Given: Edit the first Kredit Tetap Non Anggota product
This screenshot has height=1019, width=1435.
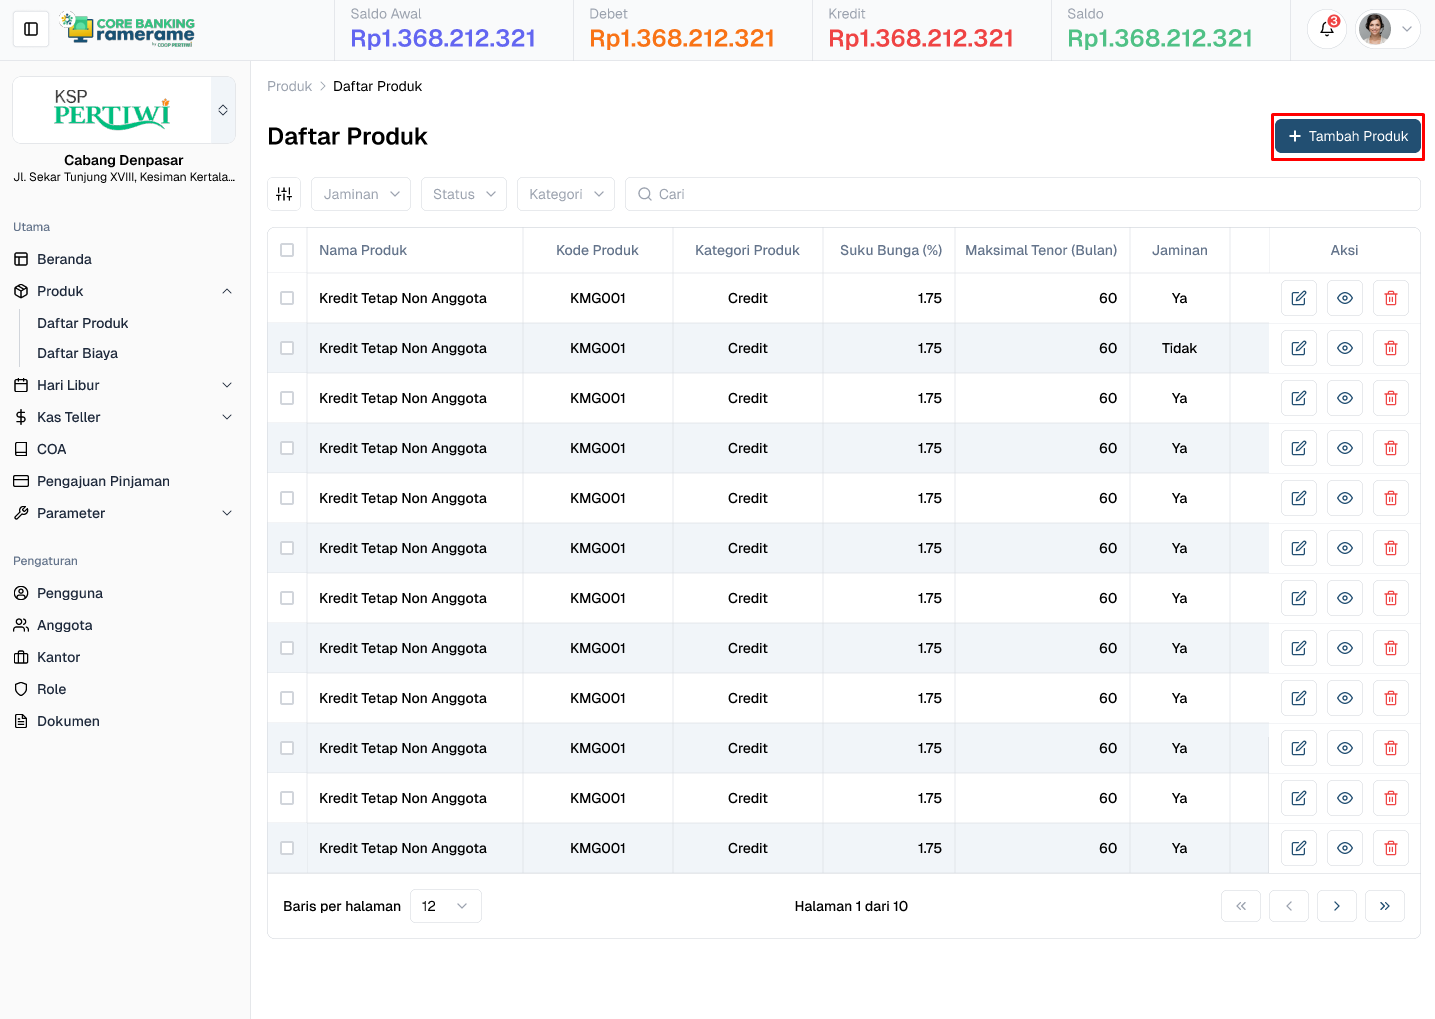Looking at the screenshot, I should point(1298,297).
